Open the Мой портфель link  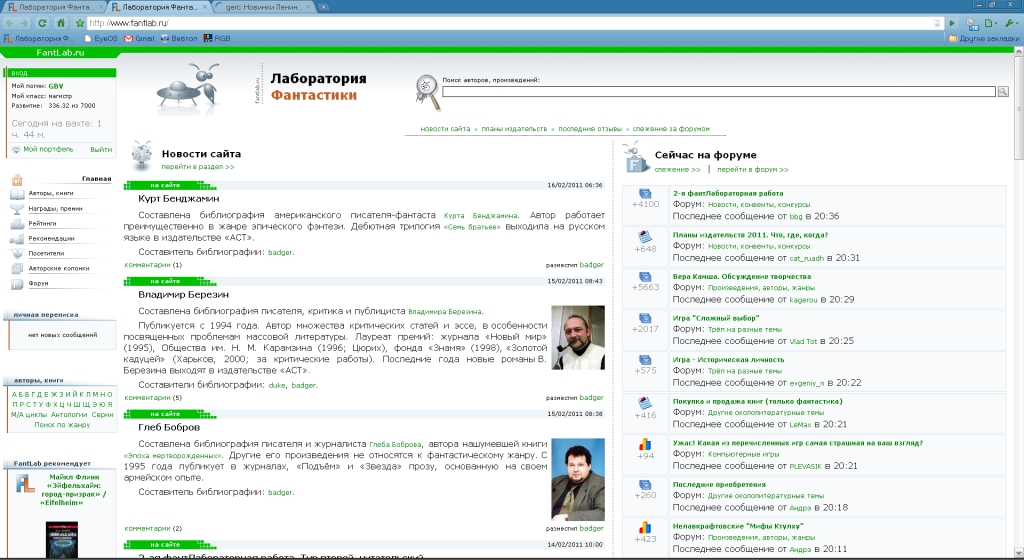[47, 149]
